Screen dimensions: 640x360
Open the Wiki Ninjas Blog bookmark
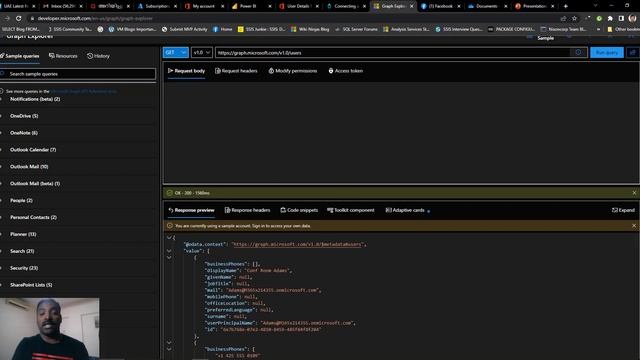pos(310,29)
